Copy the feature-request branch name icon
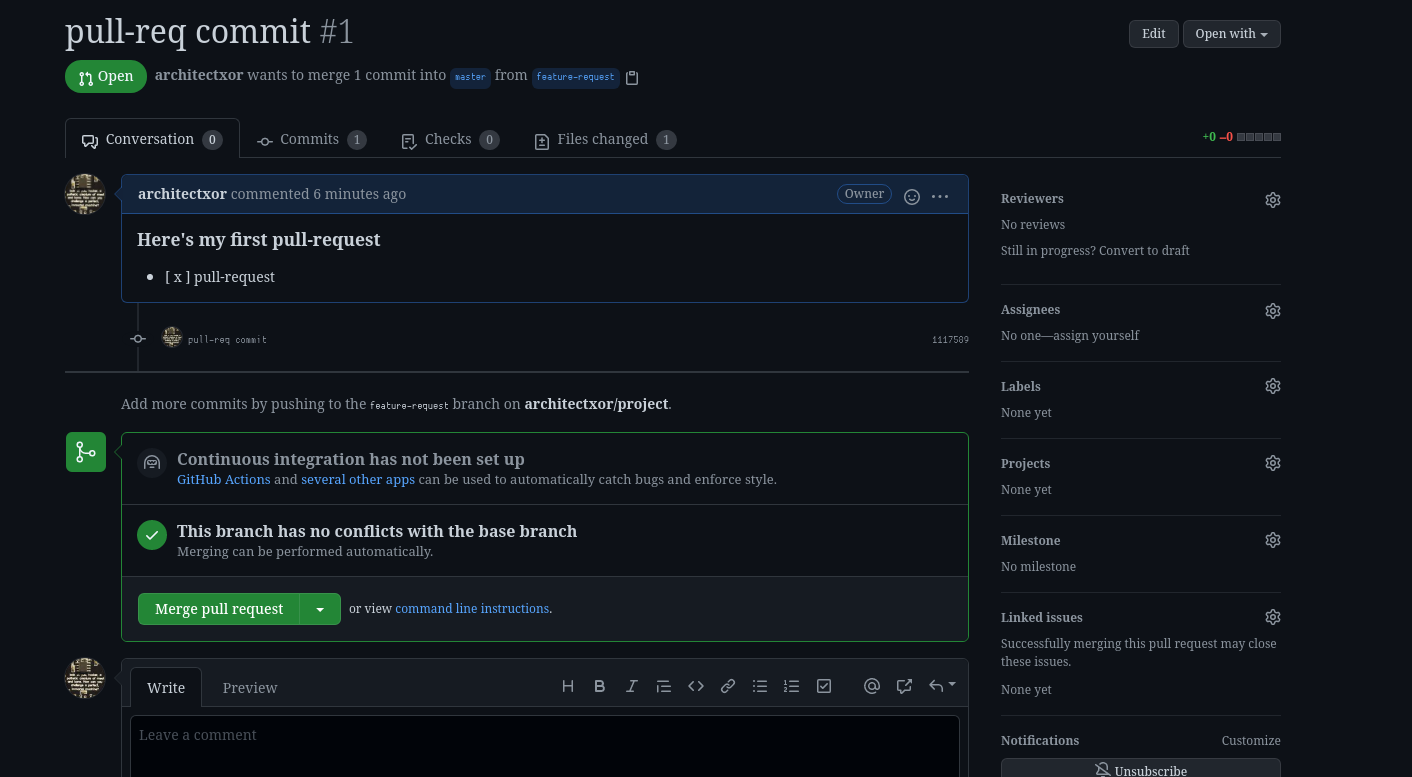 pos(632,77)
